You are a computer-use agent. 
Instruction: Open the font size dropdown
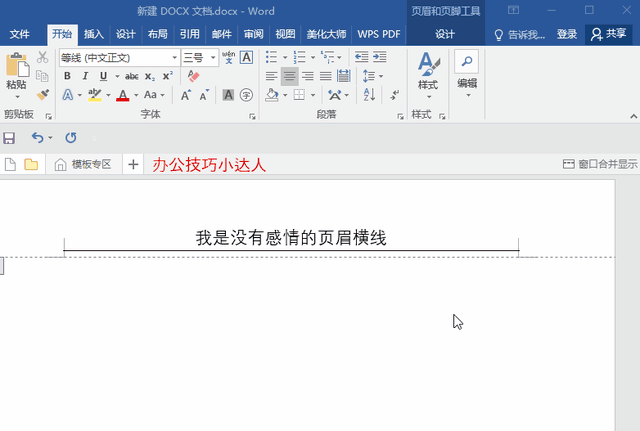pos(213,58)
